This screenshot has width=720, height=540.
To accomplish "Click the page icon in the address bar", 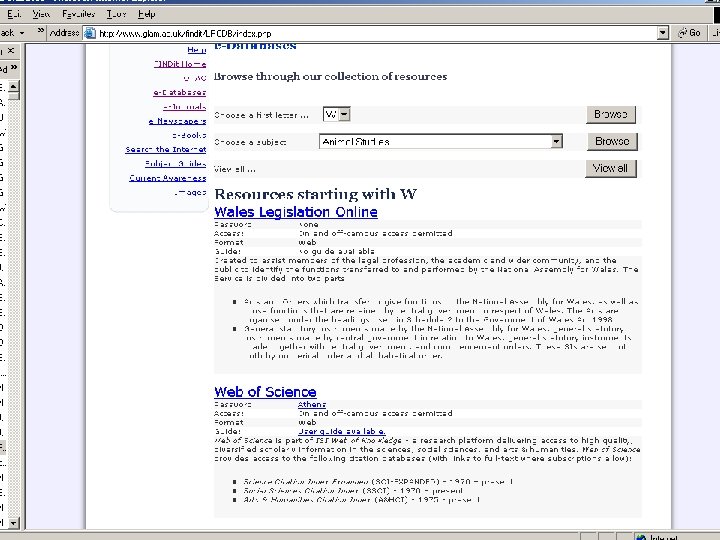I will [90, 33].
